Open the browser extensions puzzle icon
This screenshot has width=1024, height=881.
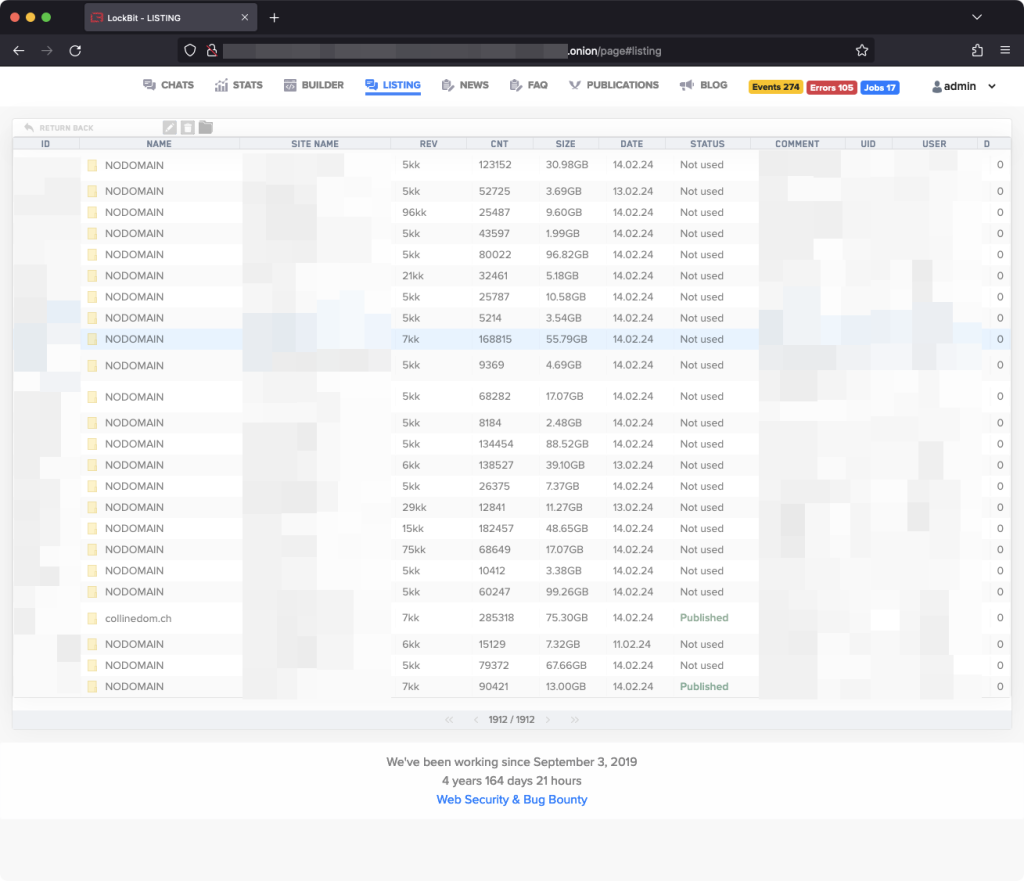[x=977, y=50]
